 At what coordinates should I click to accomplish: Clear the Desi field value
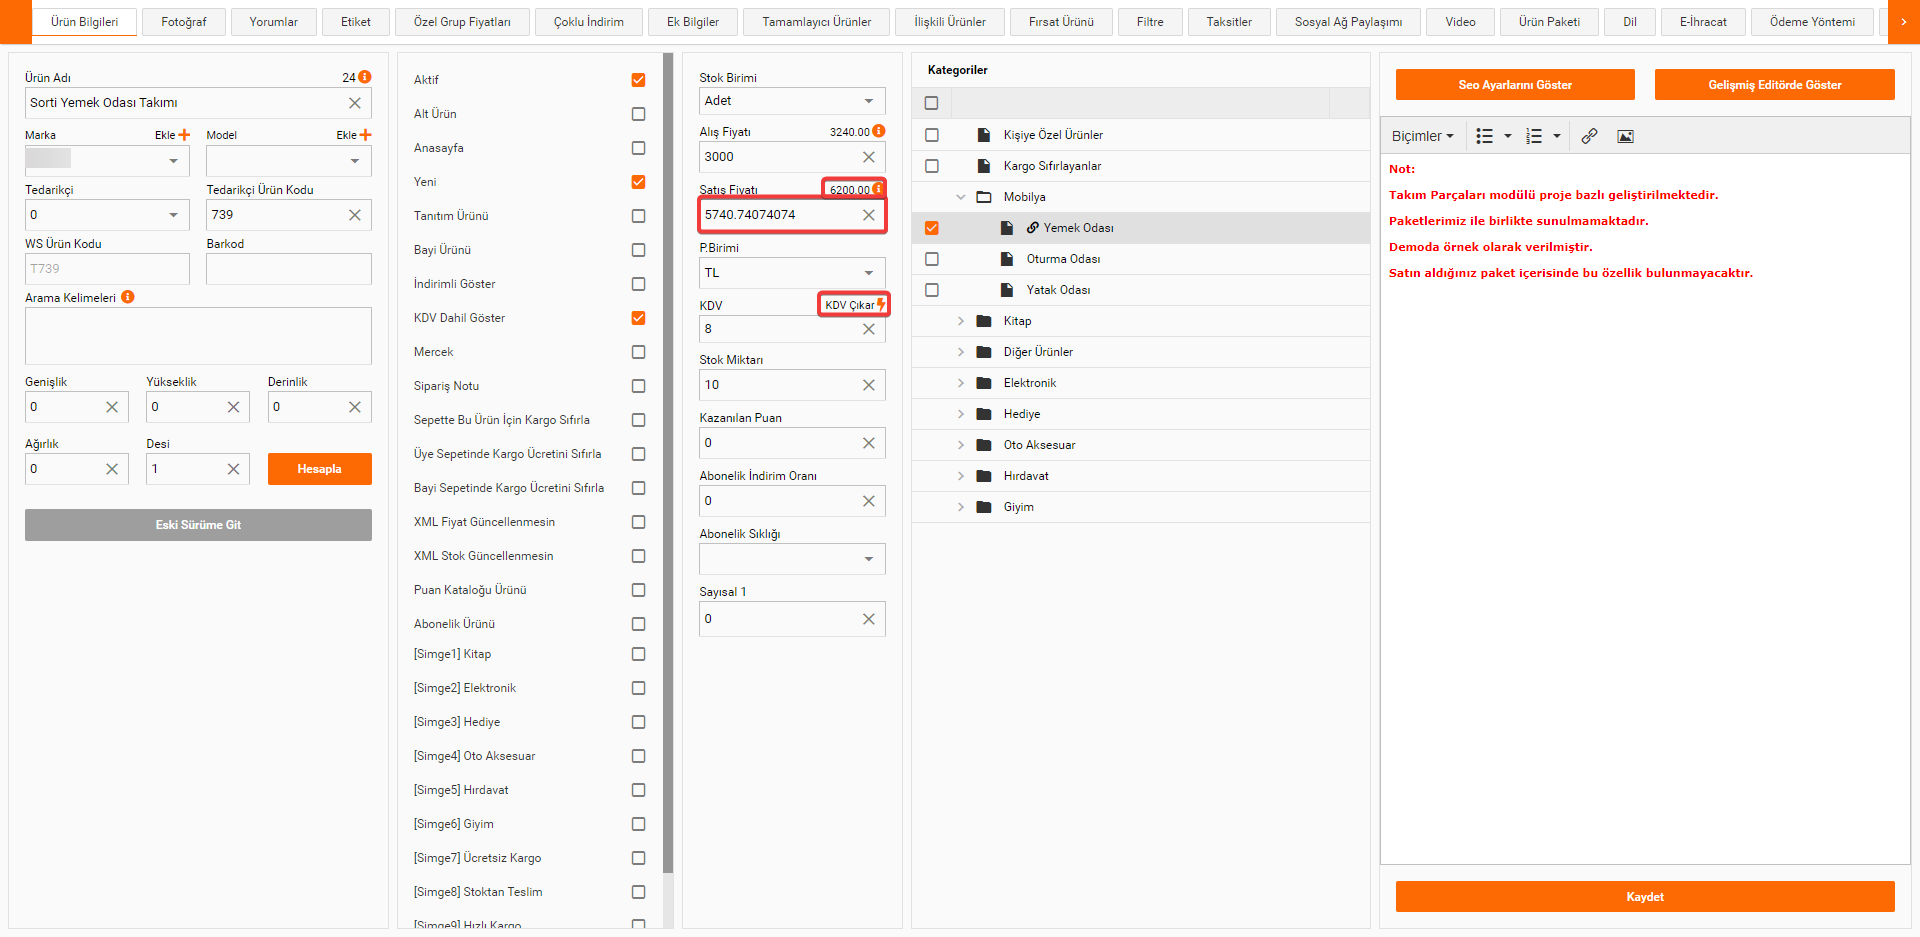pos(233,469)
